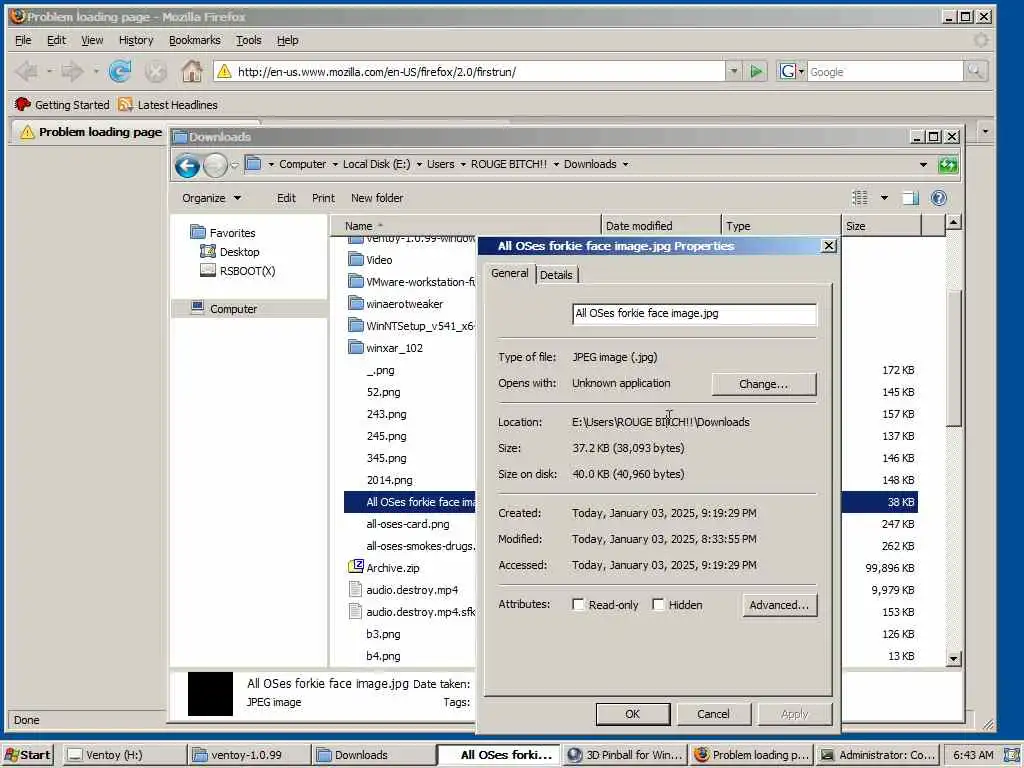The width and height of the screenshot is (1024, 768).
Task: Click the blue Help question mark icon
Action: click(938, 198)
